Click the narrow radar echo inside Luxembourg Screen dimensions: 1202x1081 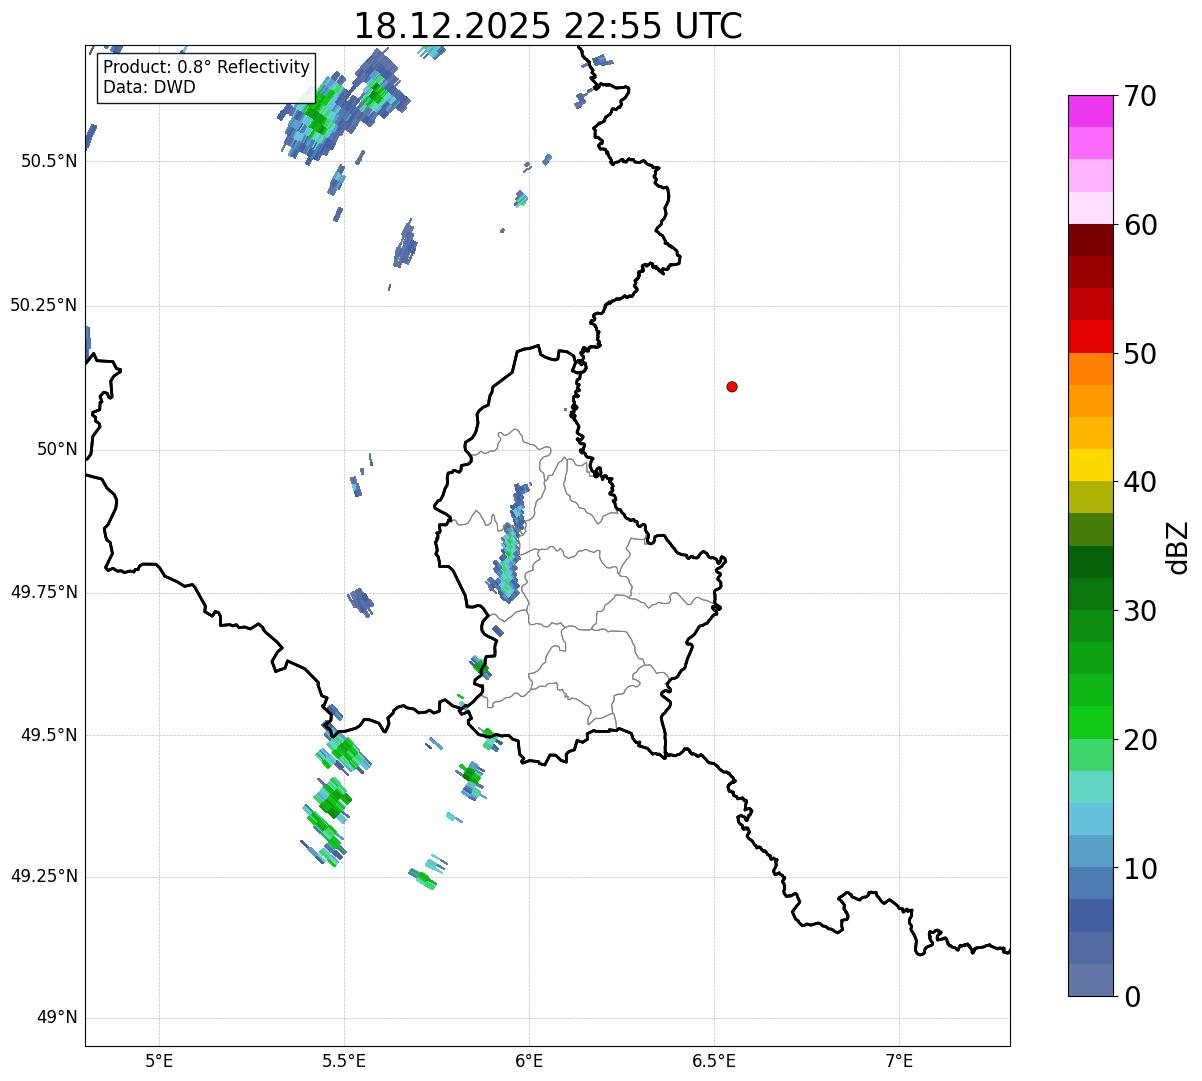click(510, 545)
